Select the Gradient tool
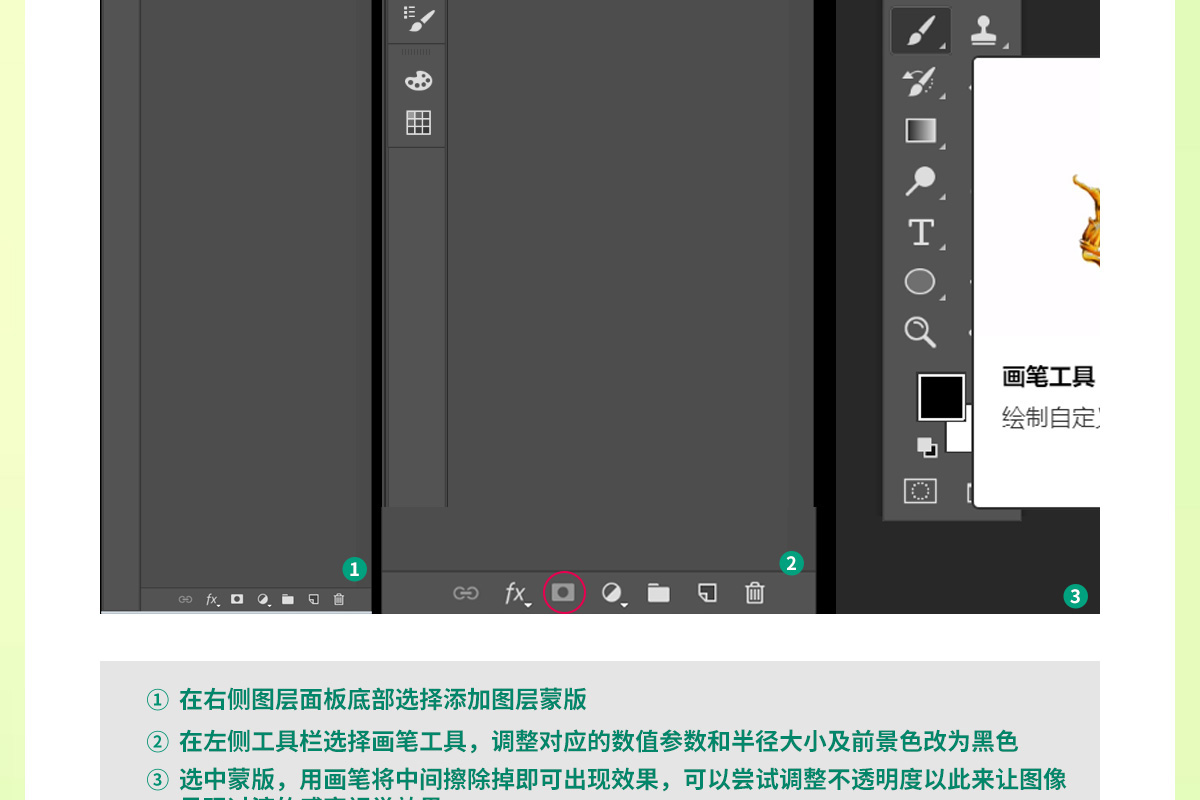The image size is (1200, 800). [920, 131]
